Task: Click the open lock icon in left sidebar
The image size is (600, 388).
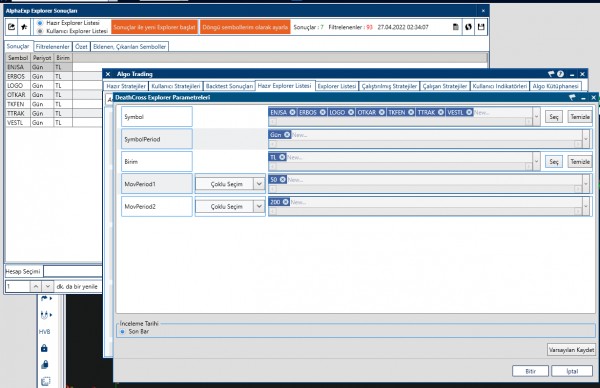Action: 44,364
